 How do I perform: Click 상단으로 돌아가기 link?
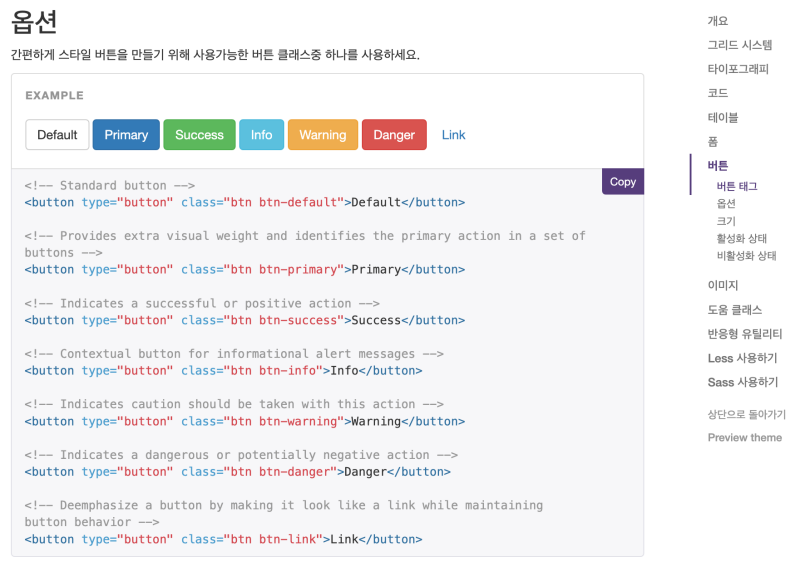(746, 414)
